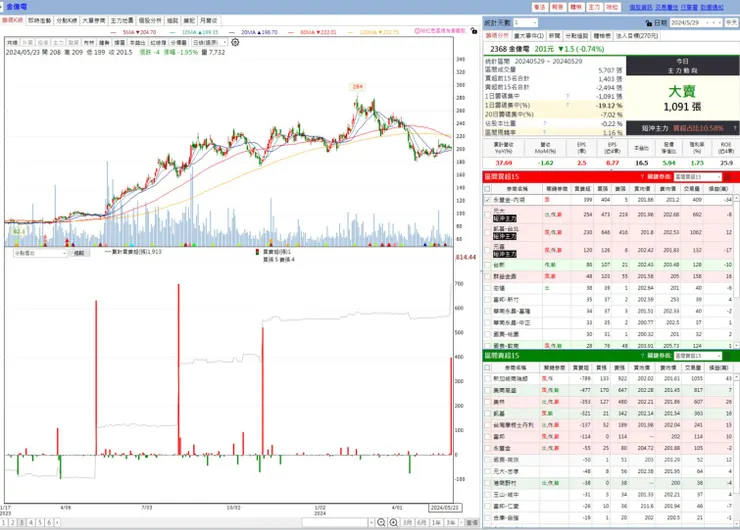This screenshot has height=530, width=740.
Task: Check the 元大-忠孝 row in the sell table
Action: (x=488, y=471)
